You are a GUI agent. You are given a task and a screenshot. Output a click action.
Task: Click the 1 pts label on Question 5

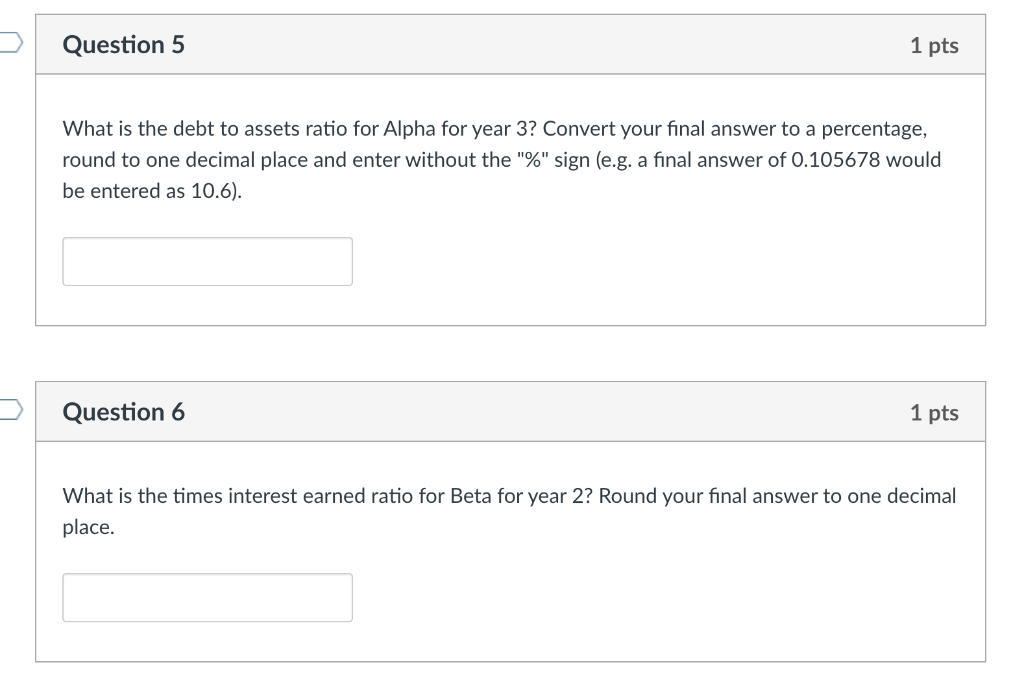point(936,44)
